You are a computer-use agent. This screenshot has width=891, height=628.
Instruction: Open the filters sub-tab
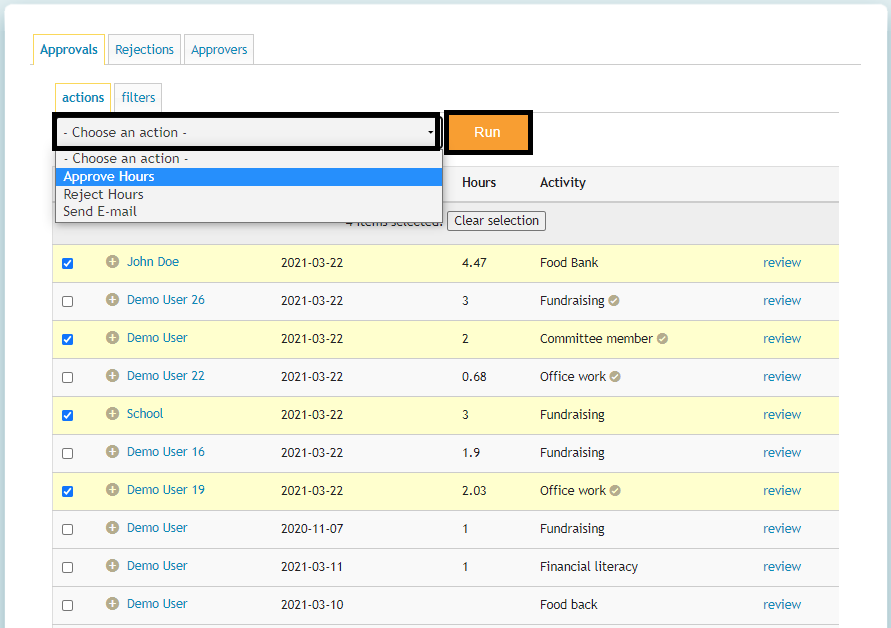[138, 97]
